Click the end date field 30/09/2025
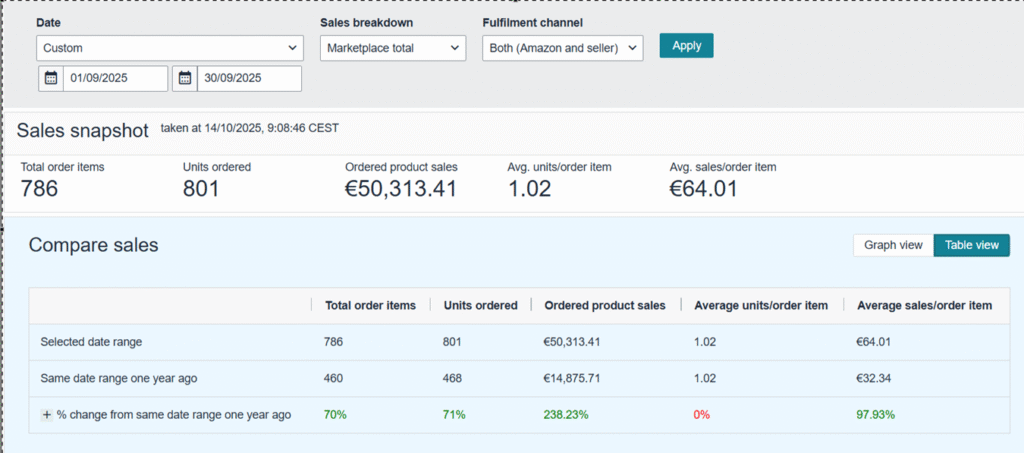This screenshot has height=453, width=1024. [x=248, y=79]
